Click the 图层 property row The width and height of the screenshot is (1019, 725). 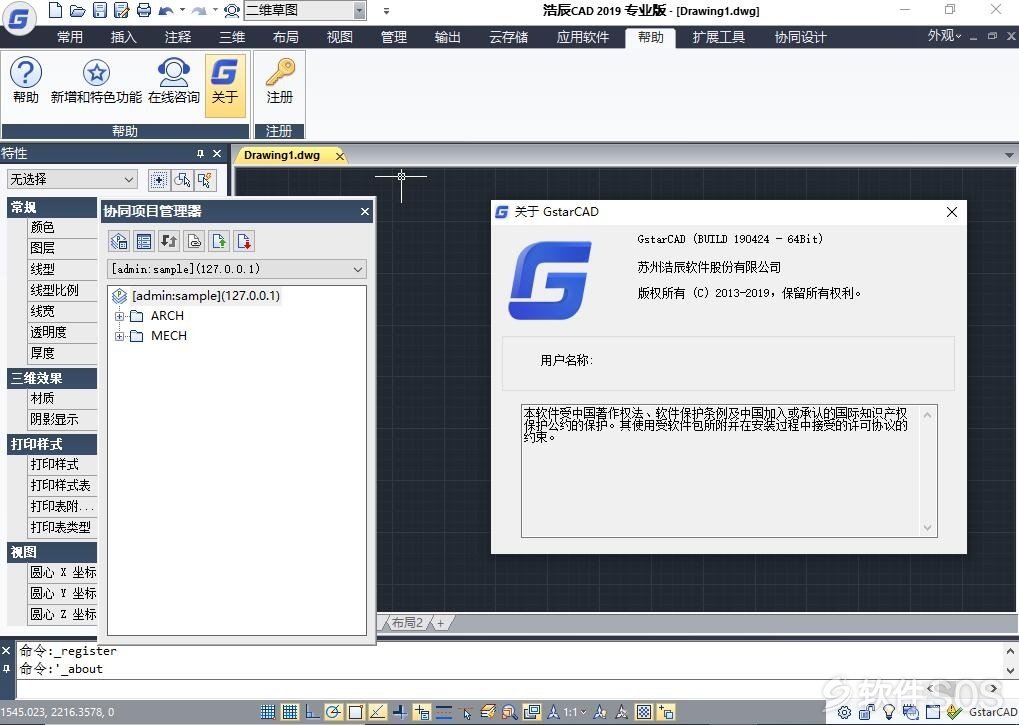pyautogui.click(x=62, y=248)
